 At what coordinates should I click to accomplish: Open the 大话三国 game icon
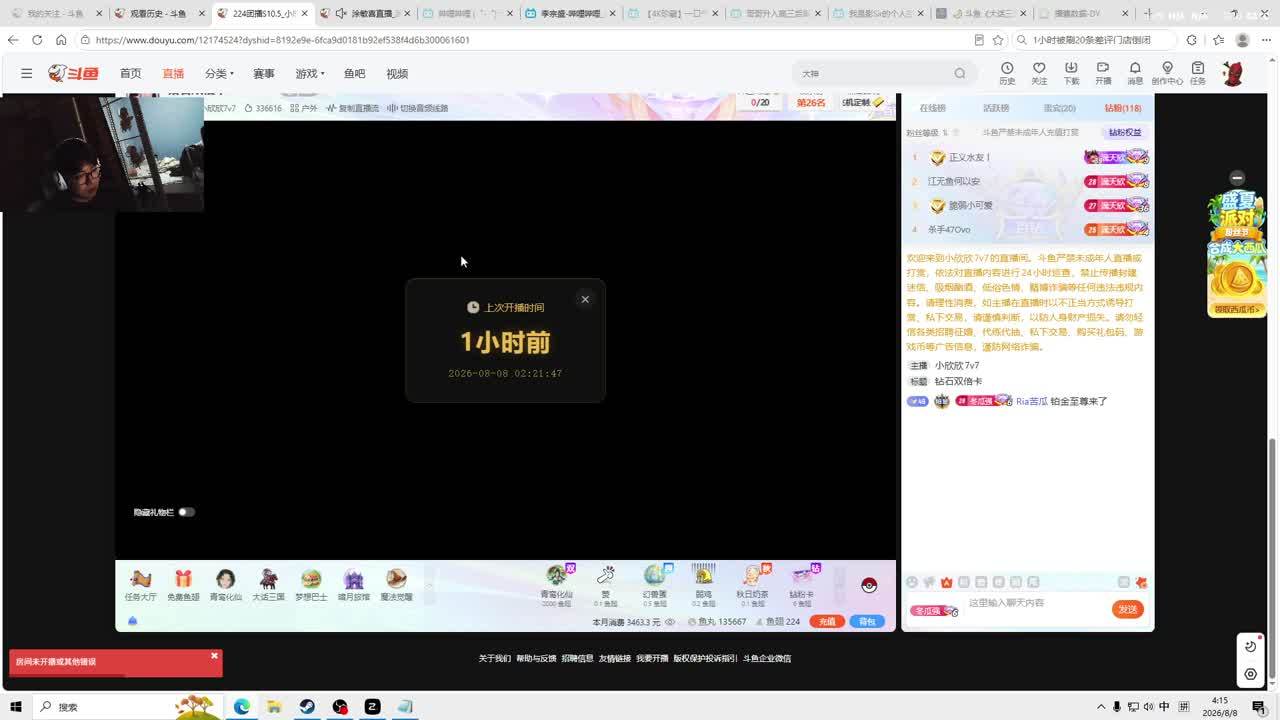(x=268, y=584)
